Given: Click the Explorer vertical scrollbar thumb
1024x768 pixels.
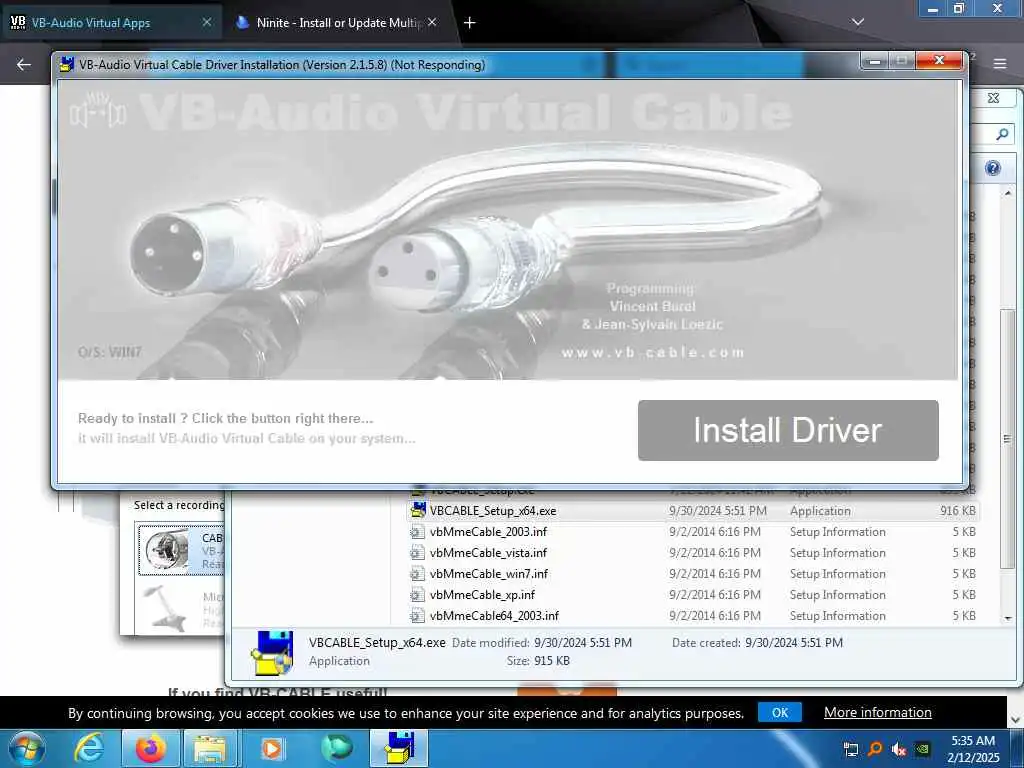Looking at the screenshot, I should pos(1008,439).
